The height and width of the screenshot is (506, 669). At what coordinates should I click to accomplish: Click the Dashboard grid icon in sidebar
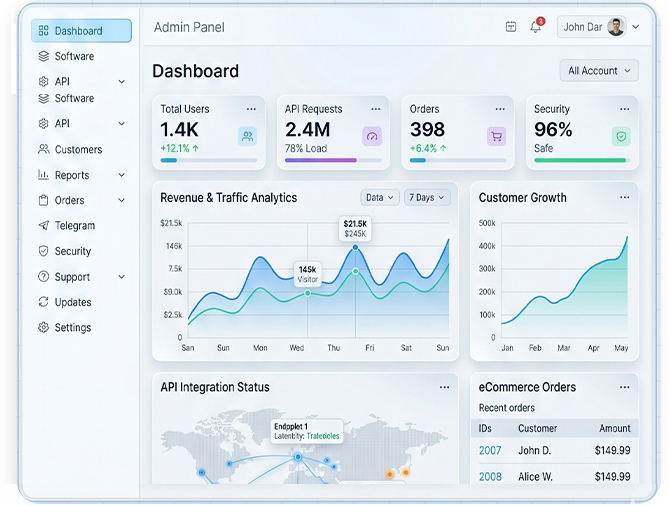pos(44,31)
